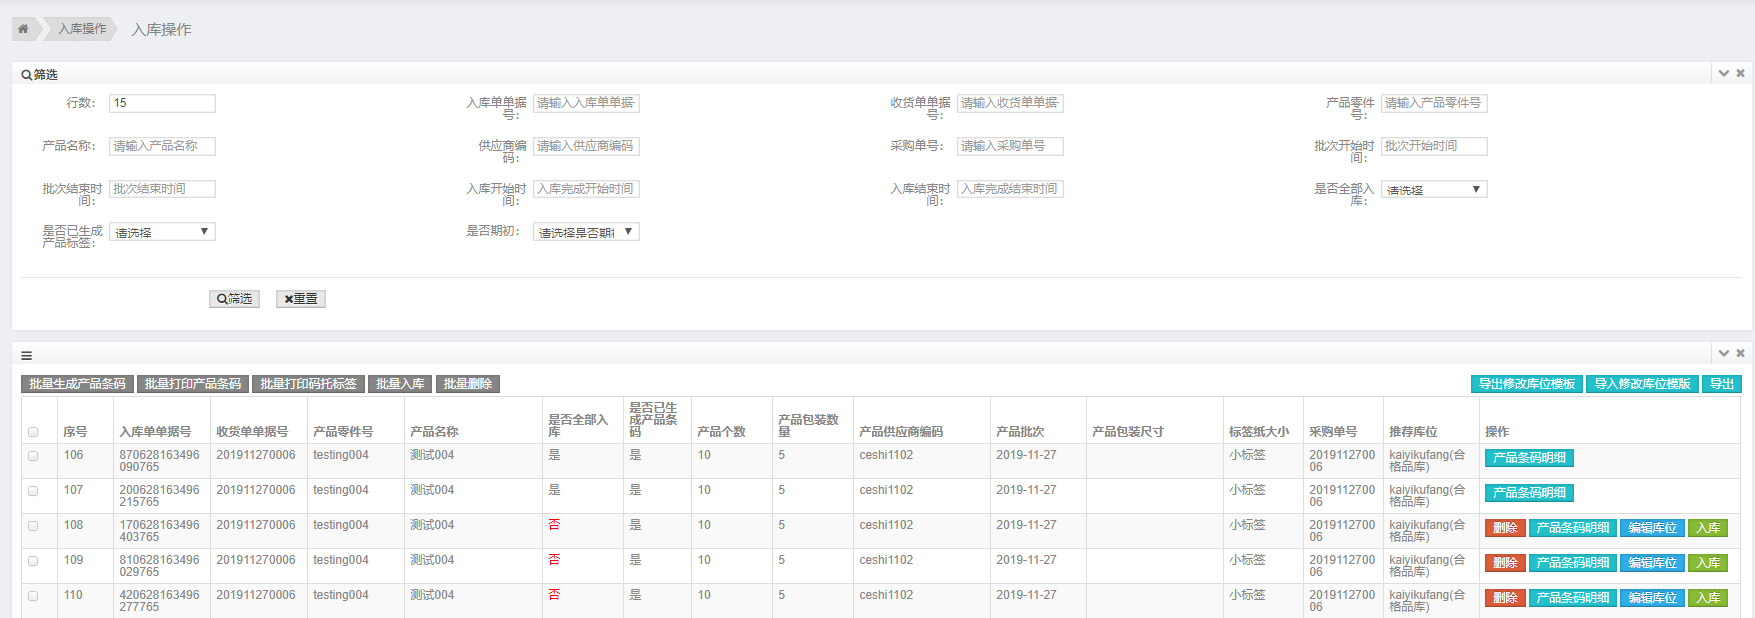The image size is (1755, 618).
Task: Close the filter panel with X icon
Action: [1741, 73]
